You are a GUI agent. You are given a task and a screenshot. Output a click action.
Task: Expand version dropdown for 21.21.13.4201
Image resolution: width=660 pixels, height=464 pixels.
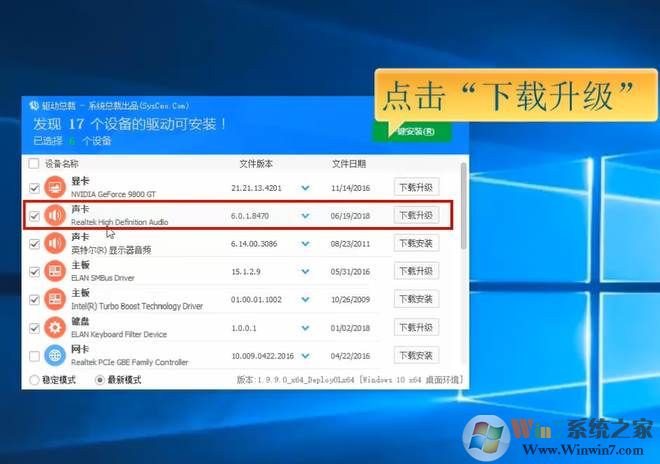pos(306,188)
